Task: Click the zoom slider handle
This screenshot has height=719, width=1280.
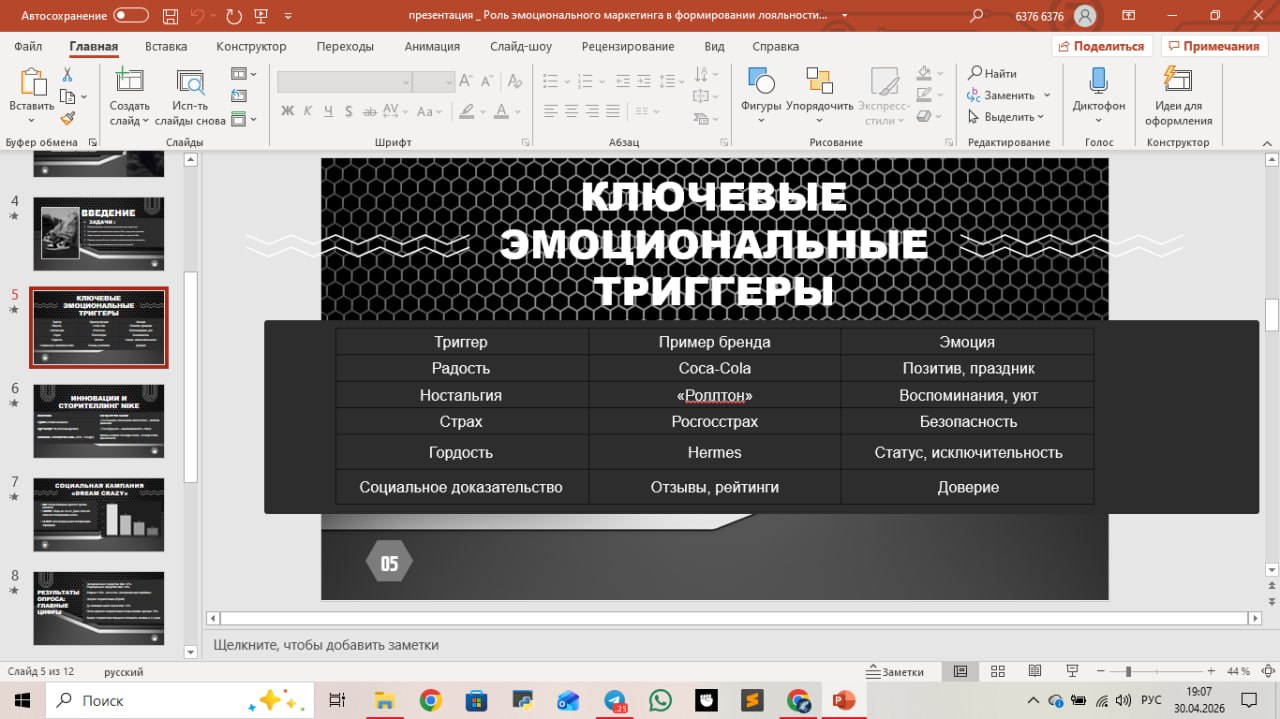Action: (x=1128, y=671)
